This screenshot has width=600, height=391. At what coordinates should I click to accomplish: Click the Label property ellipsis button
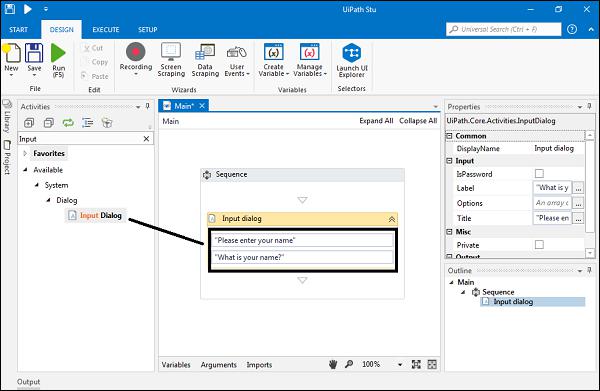[x=578, y=188]
